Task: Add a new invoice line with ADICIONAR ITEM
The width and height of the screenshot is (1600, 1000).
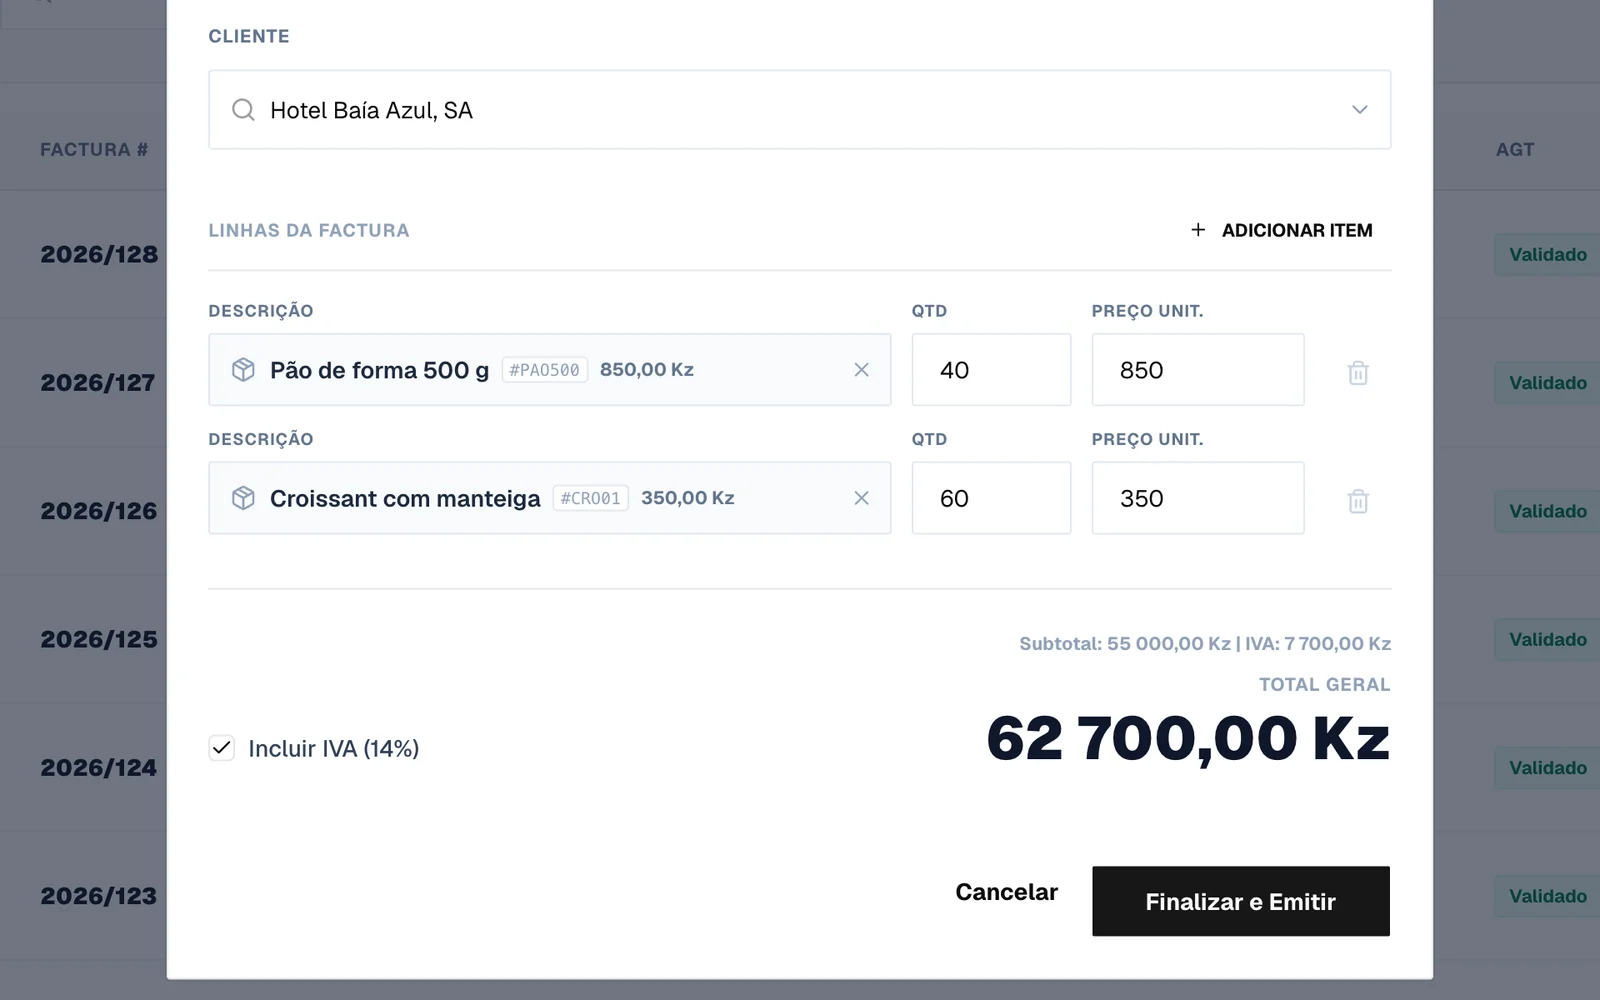Action: 1281,230
